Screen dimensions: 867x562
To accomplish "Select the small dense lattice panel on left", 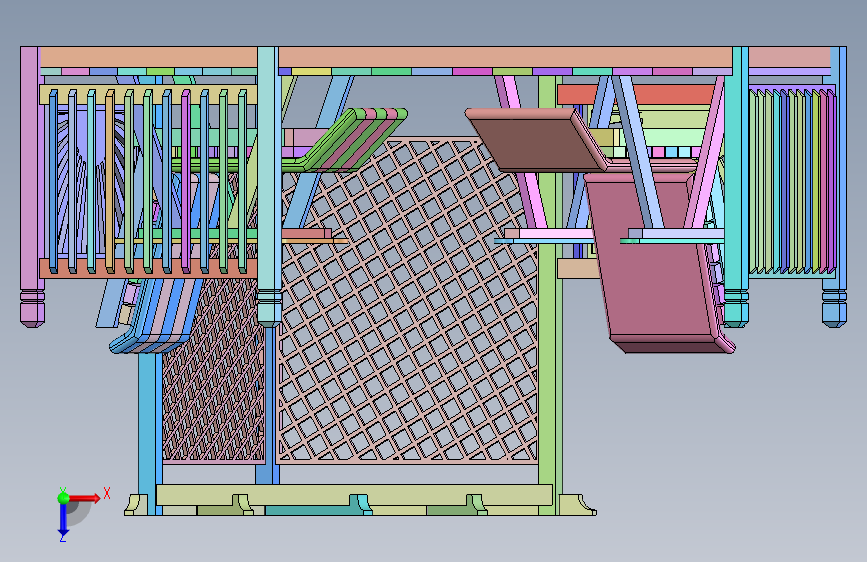I will pos(213,370).
